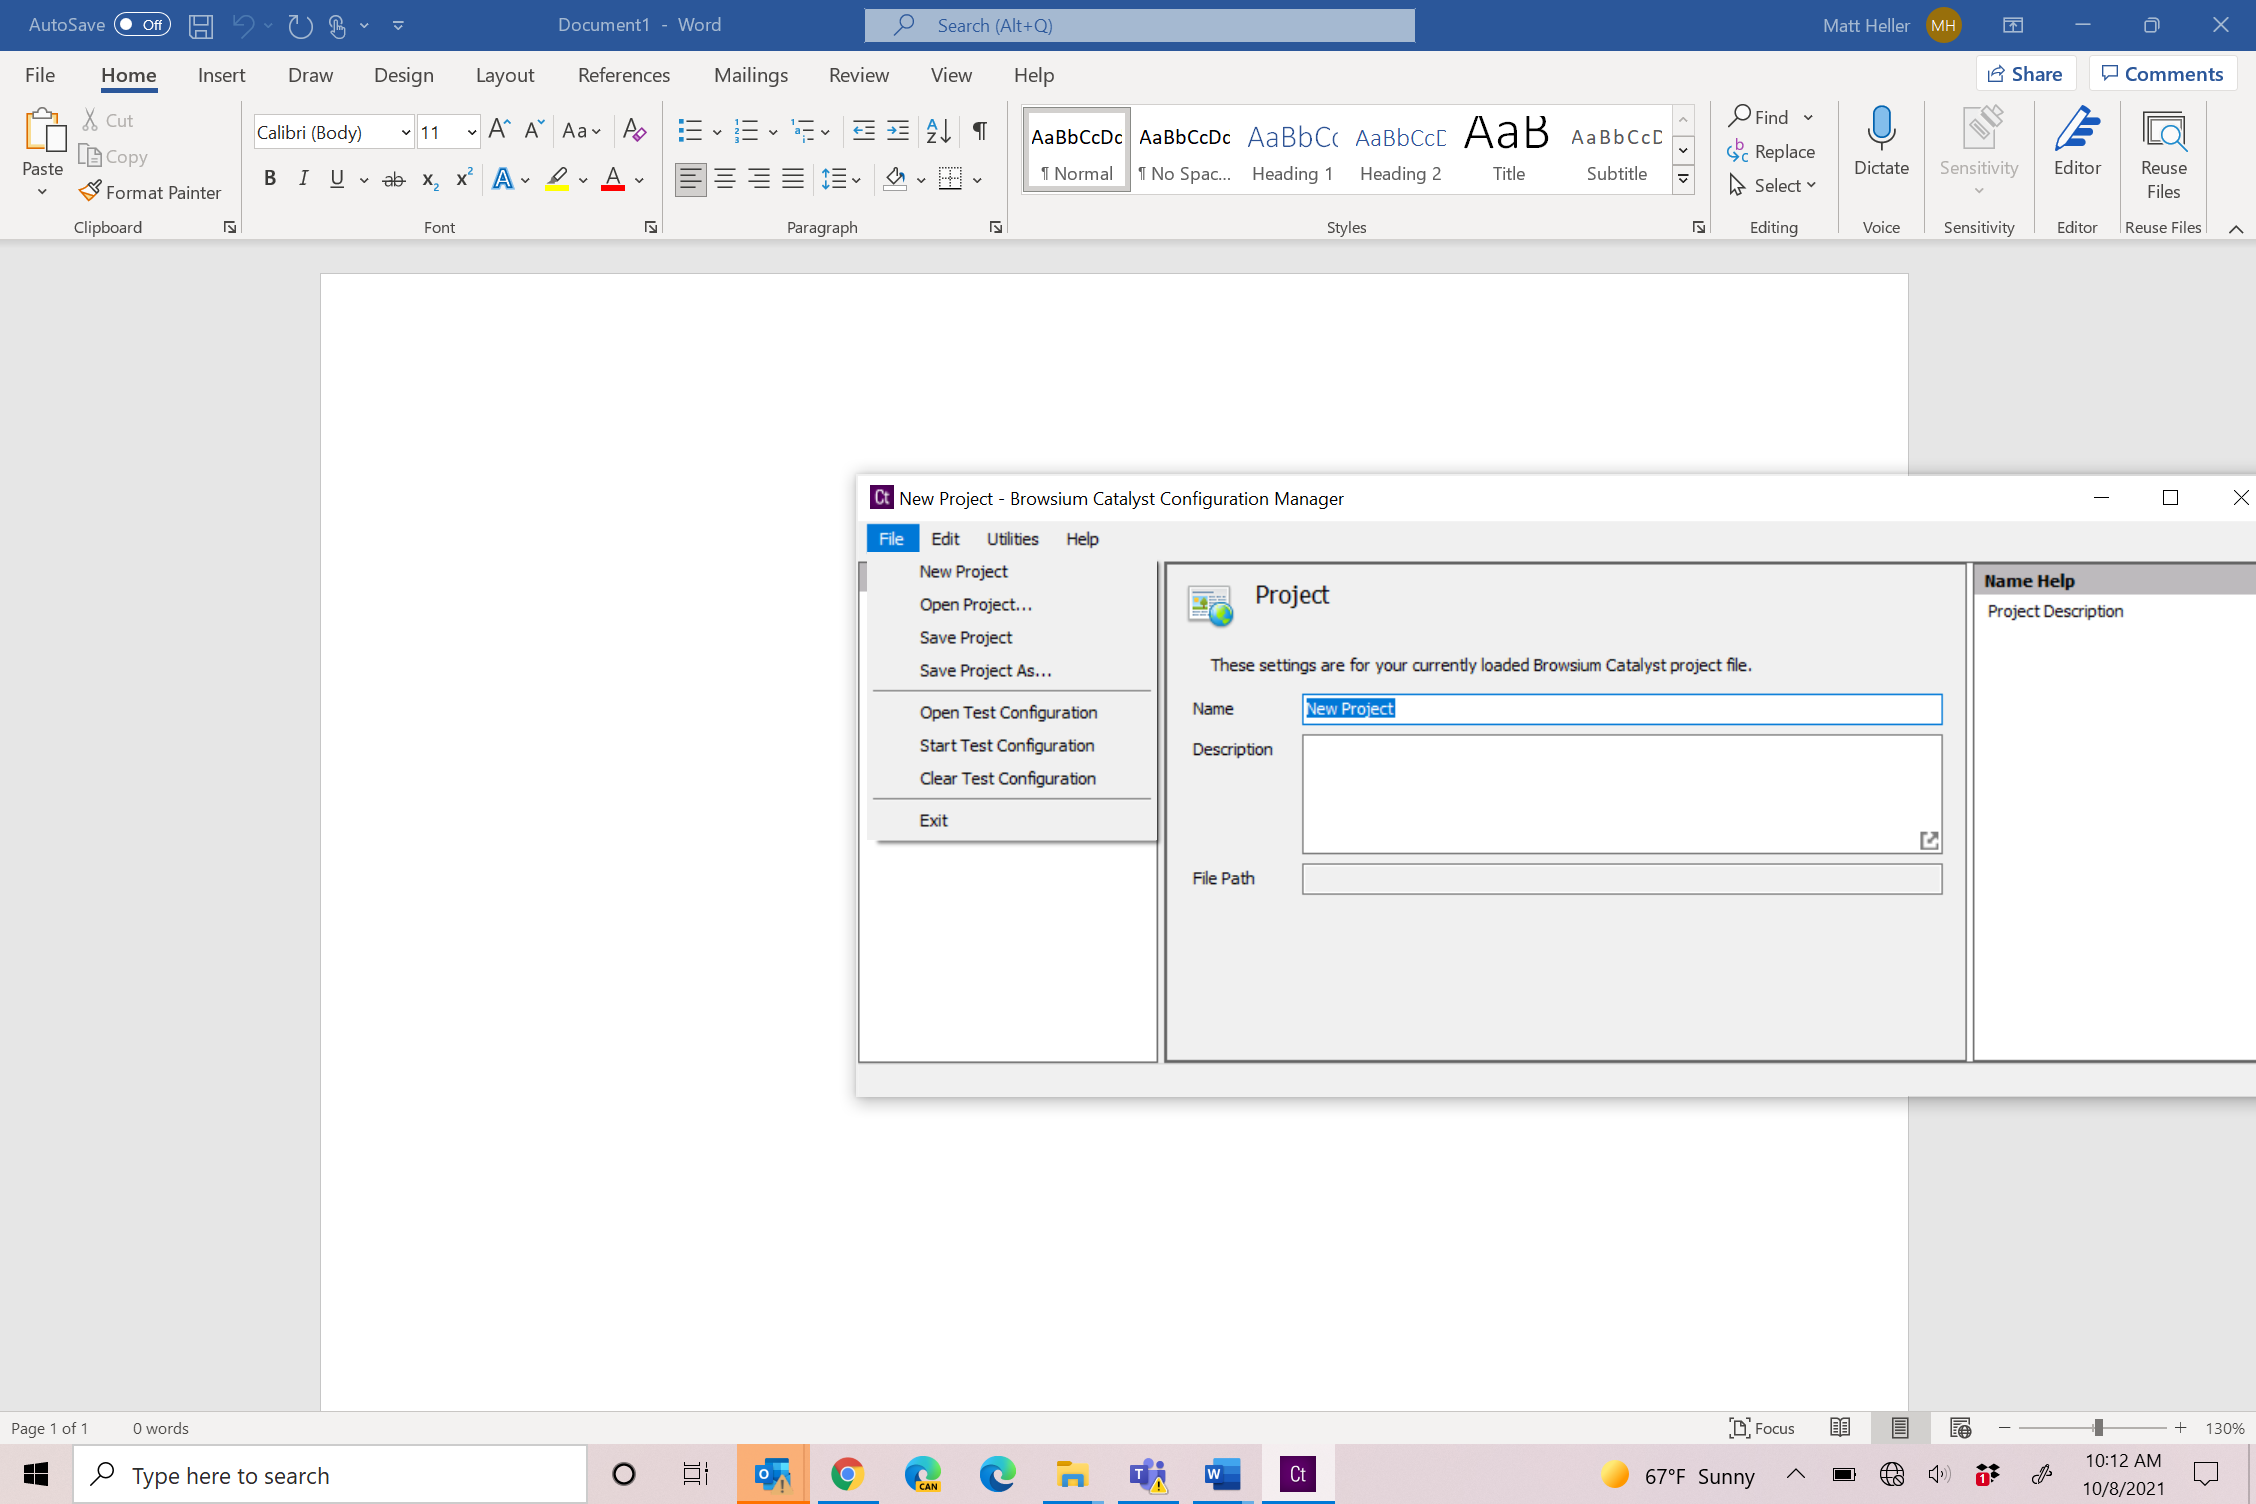
Task: Adjust the zoom slider handle
Action: tap(2098, 1428)
